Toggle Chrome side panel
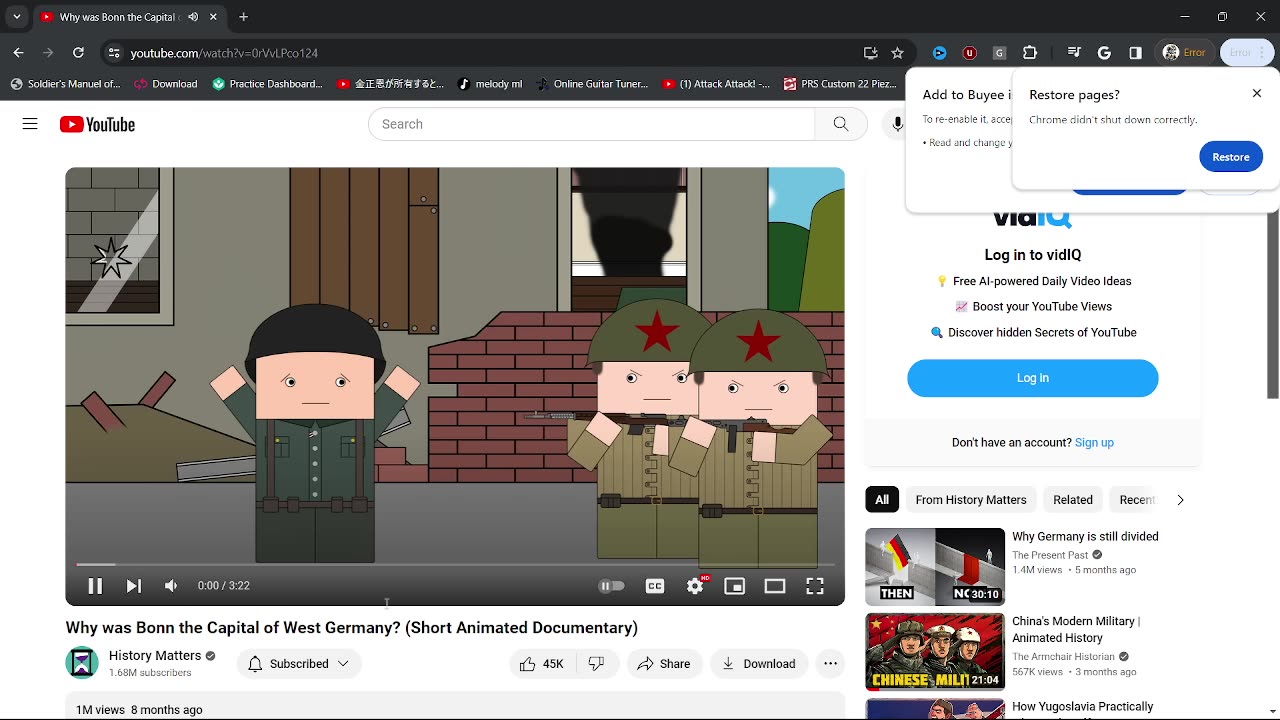This screenshot has width=1280, height=720. click(1135, 53)
